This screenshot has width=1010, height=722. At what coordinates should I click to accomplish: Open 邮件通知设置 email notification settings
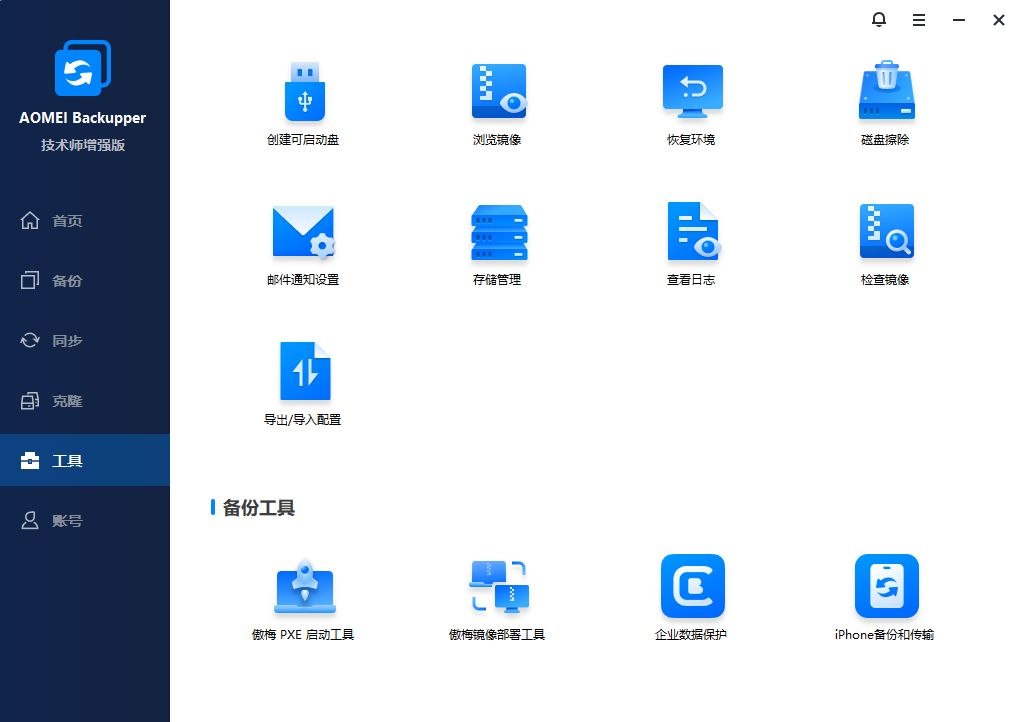click(303, 240)
